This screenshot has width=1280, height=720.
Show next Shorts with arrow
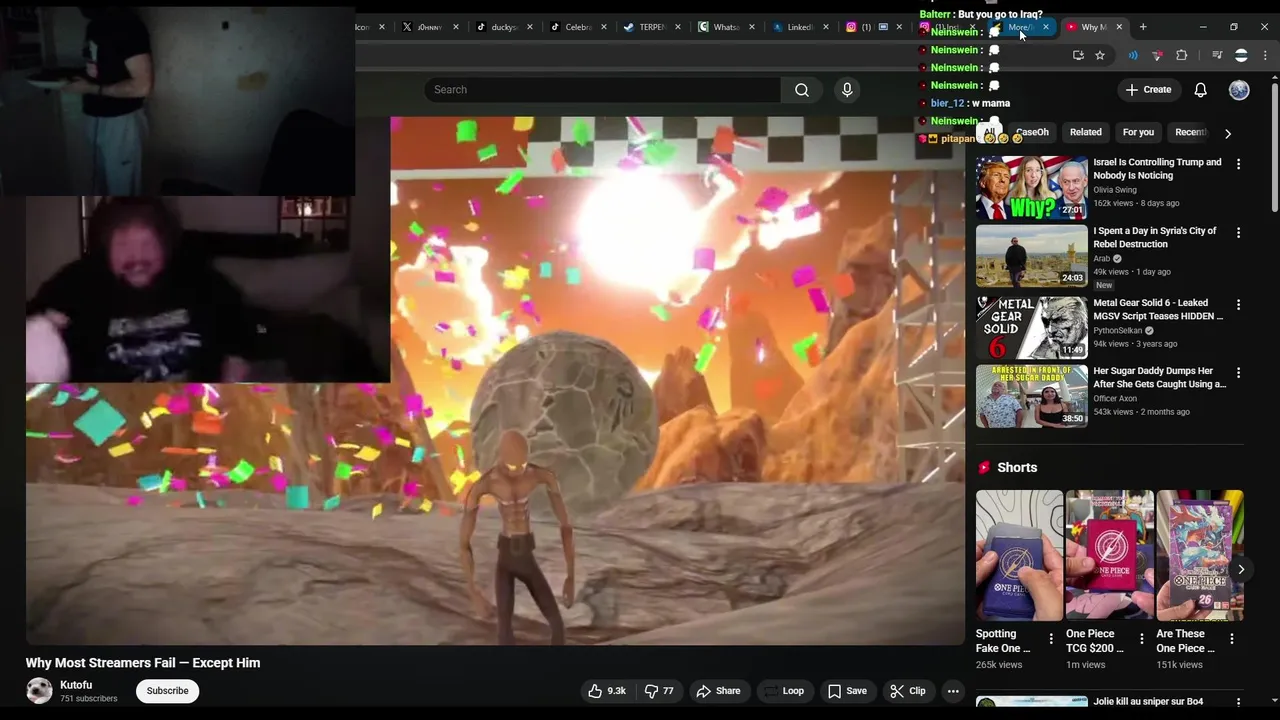(1241, 569)
